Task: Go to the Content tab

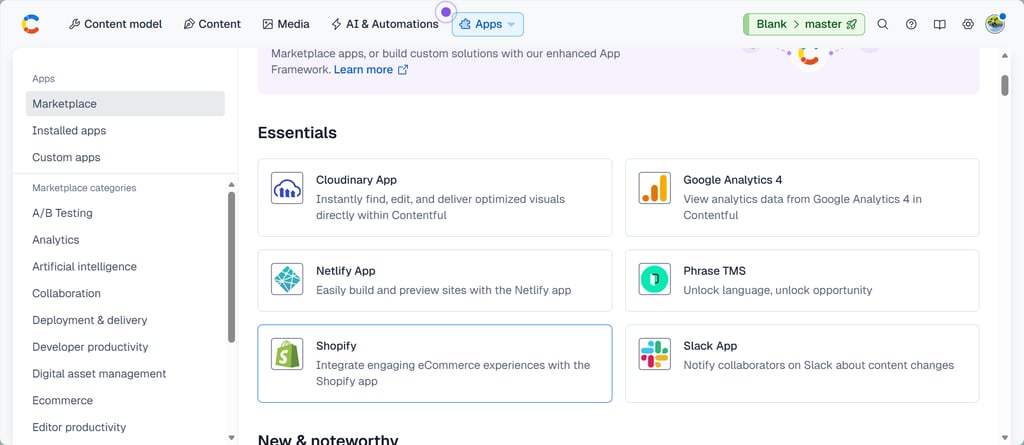Action: (212, 24)
